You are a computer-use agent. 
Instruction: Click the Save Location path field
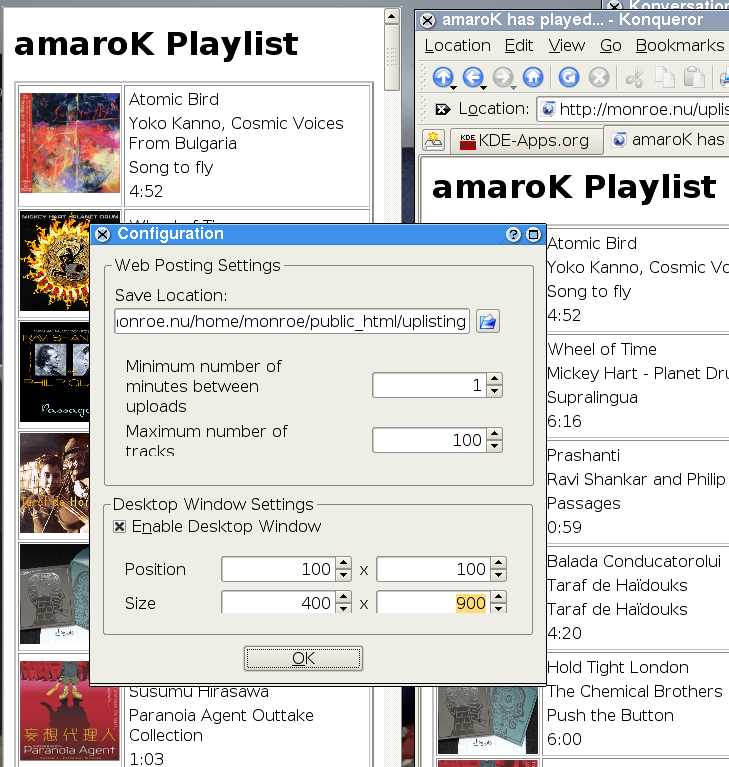(292, 321)
